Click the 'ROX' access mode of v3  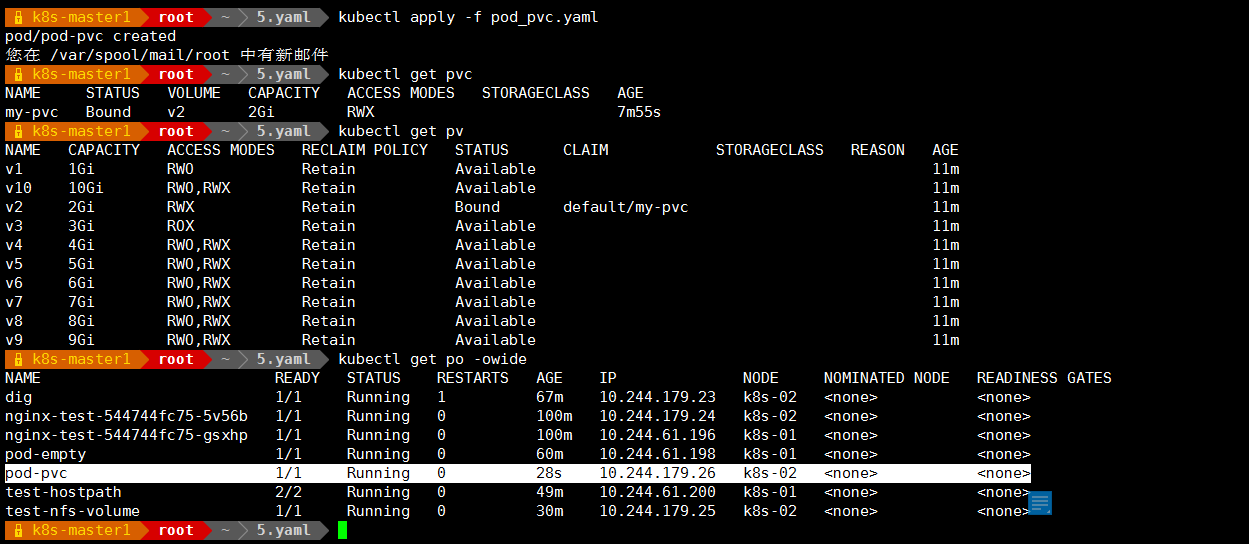click(180, 226)
